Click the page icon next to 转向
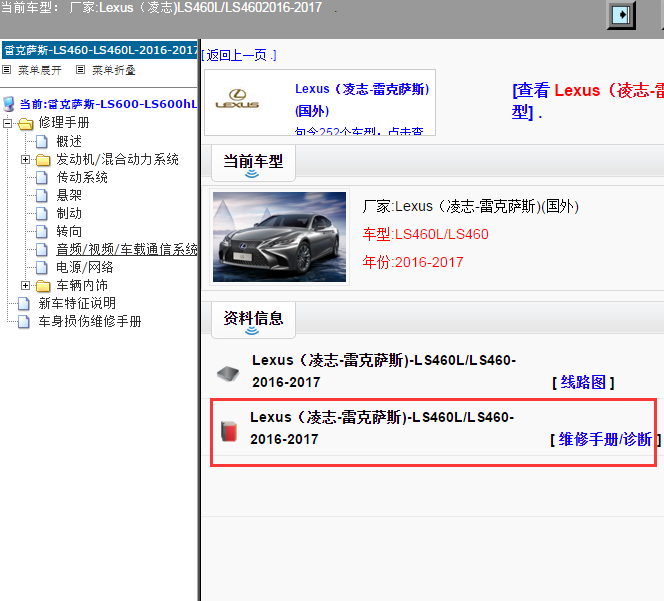Screen dimensions: 664x601 click(x=42, y=232)
